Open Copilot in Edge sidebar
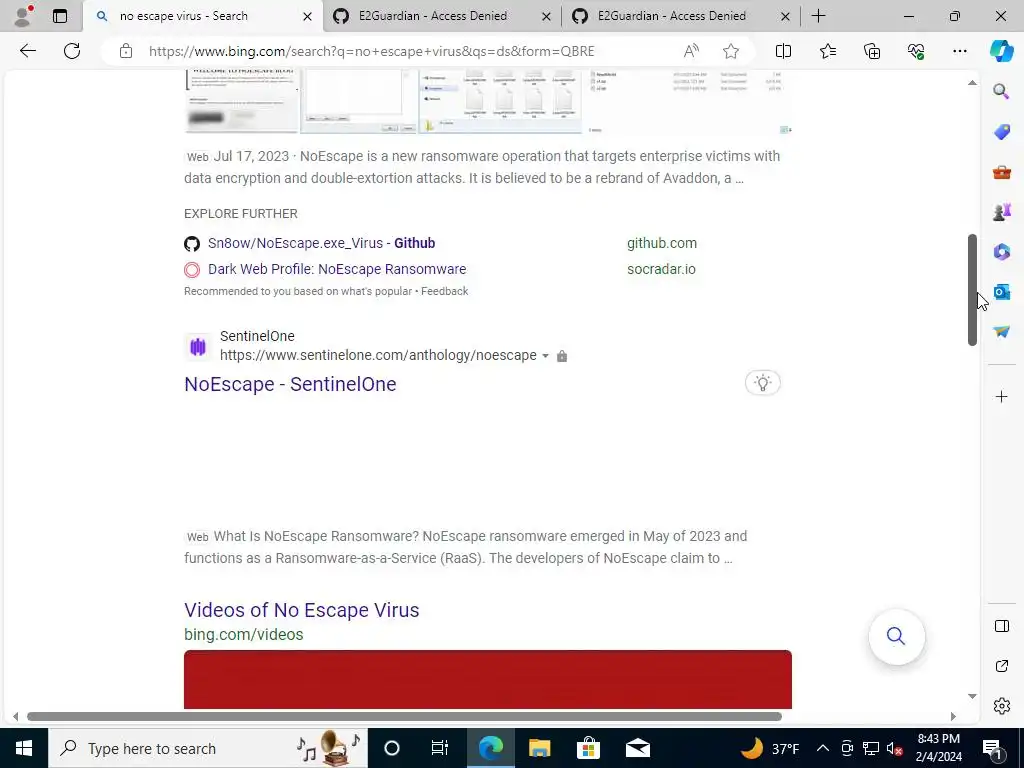The width and height of the screenshot is (1024, 768). pos(1001,51)
